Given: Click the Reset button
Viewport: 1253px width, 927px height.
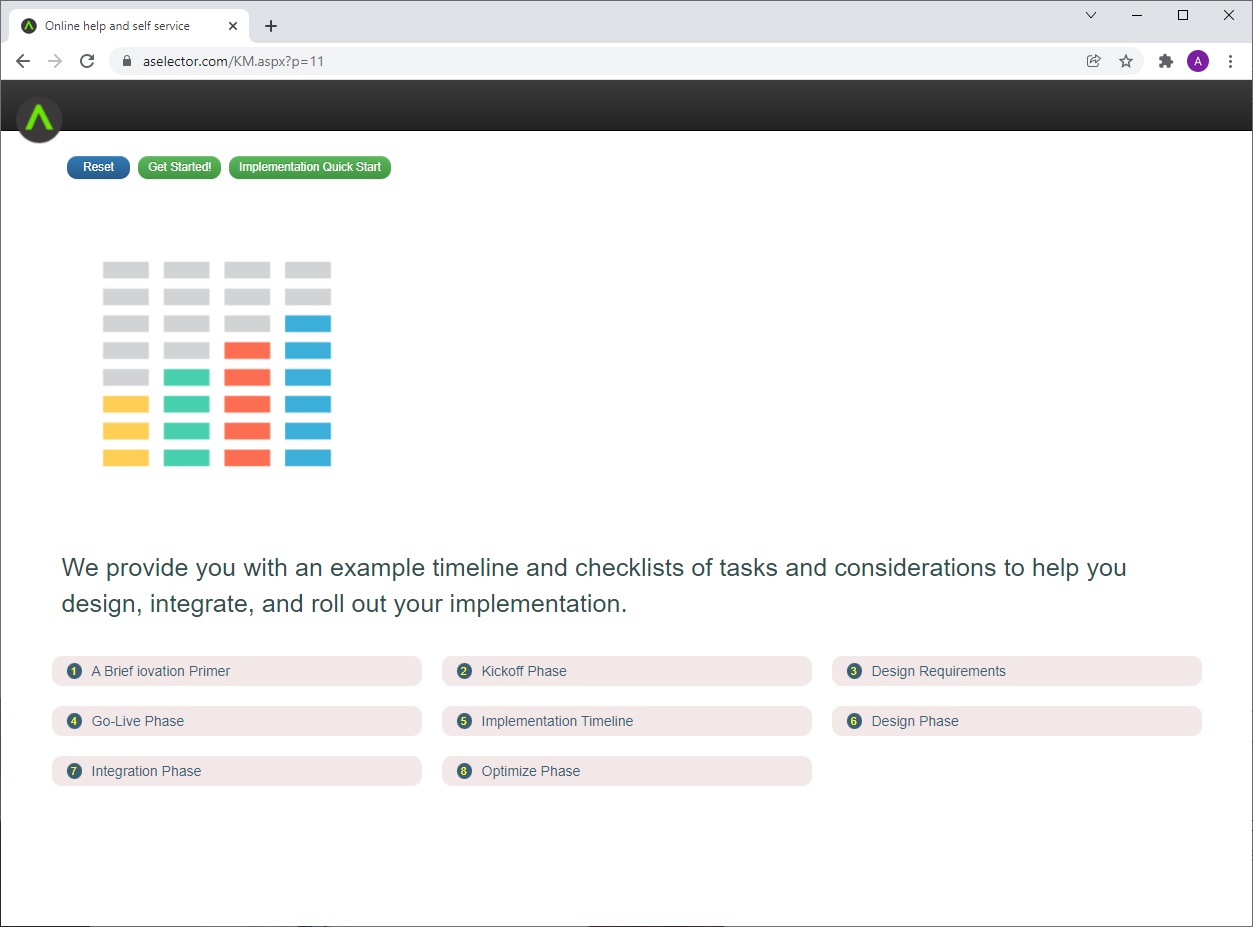Looking at the screenshot, I should 98,167.
